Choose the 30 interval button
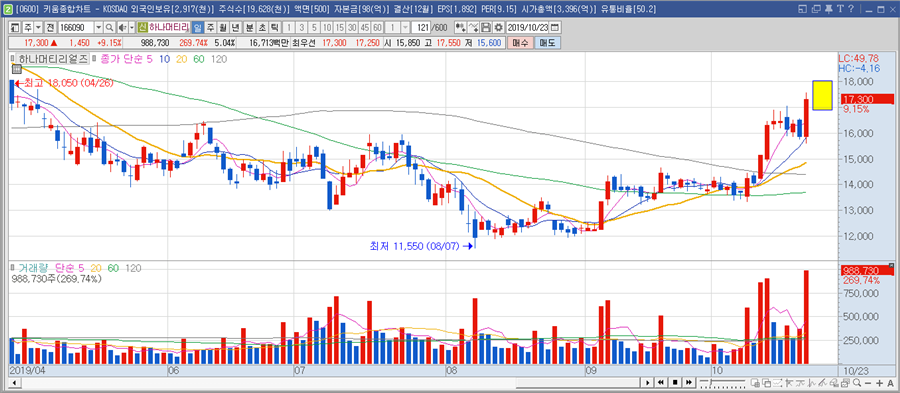900x393 pixels. 351,28
